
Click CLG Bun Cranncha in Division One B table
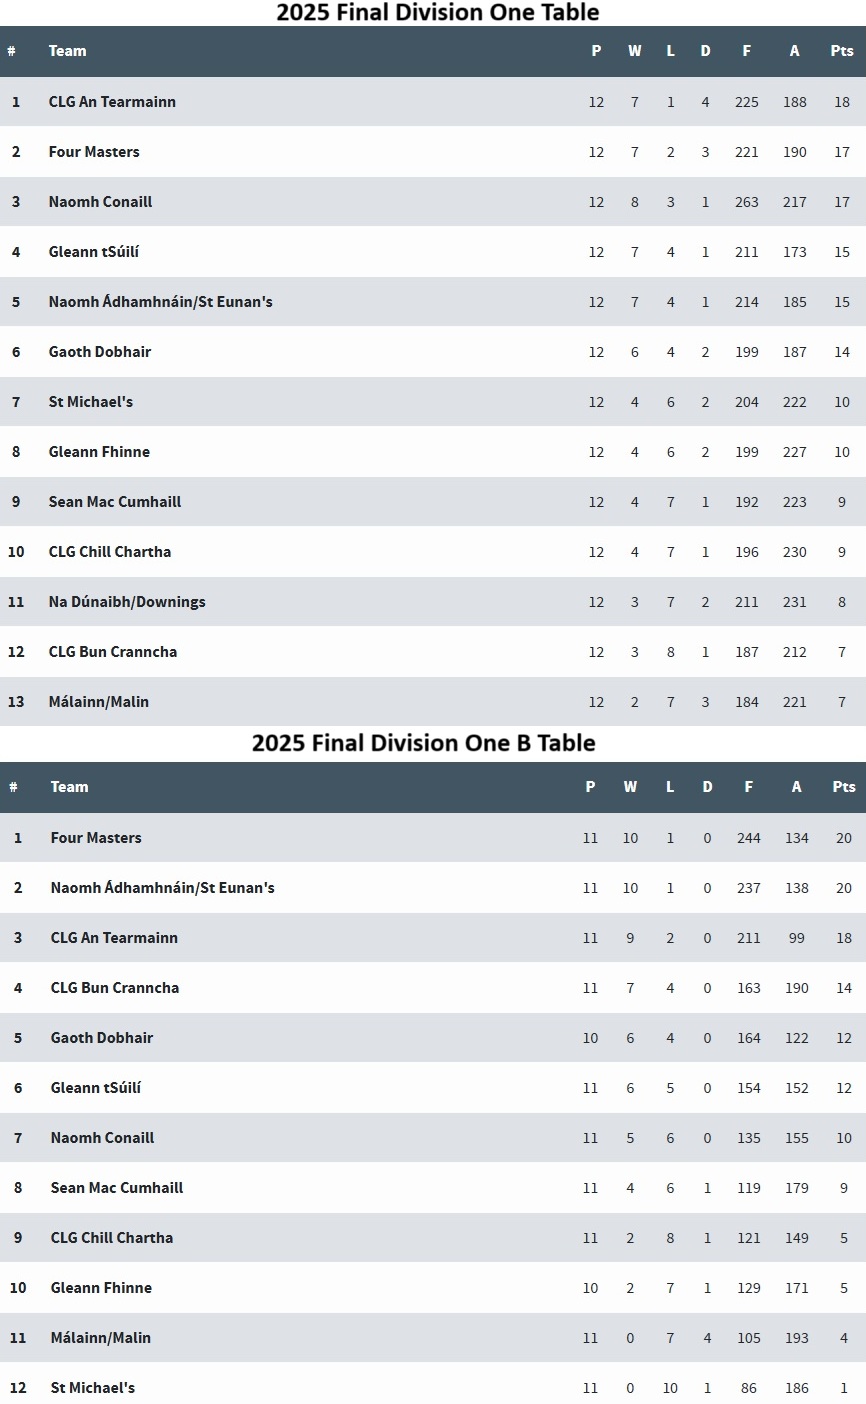pos(115,988)
